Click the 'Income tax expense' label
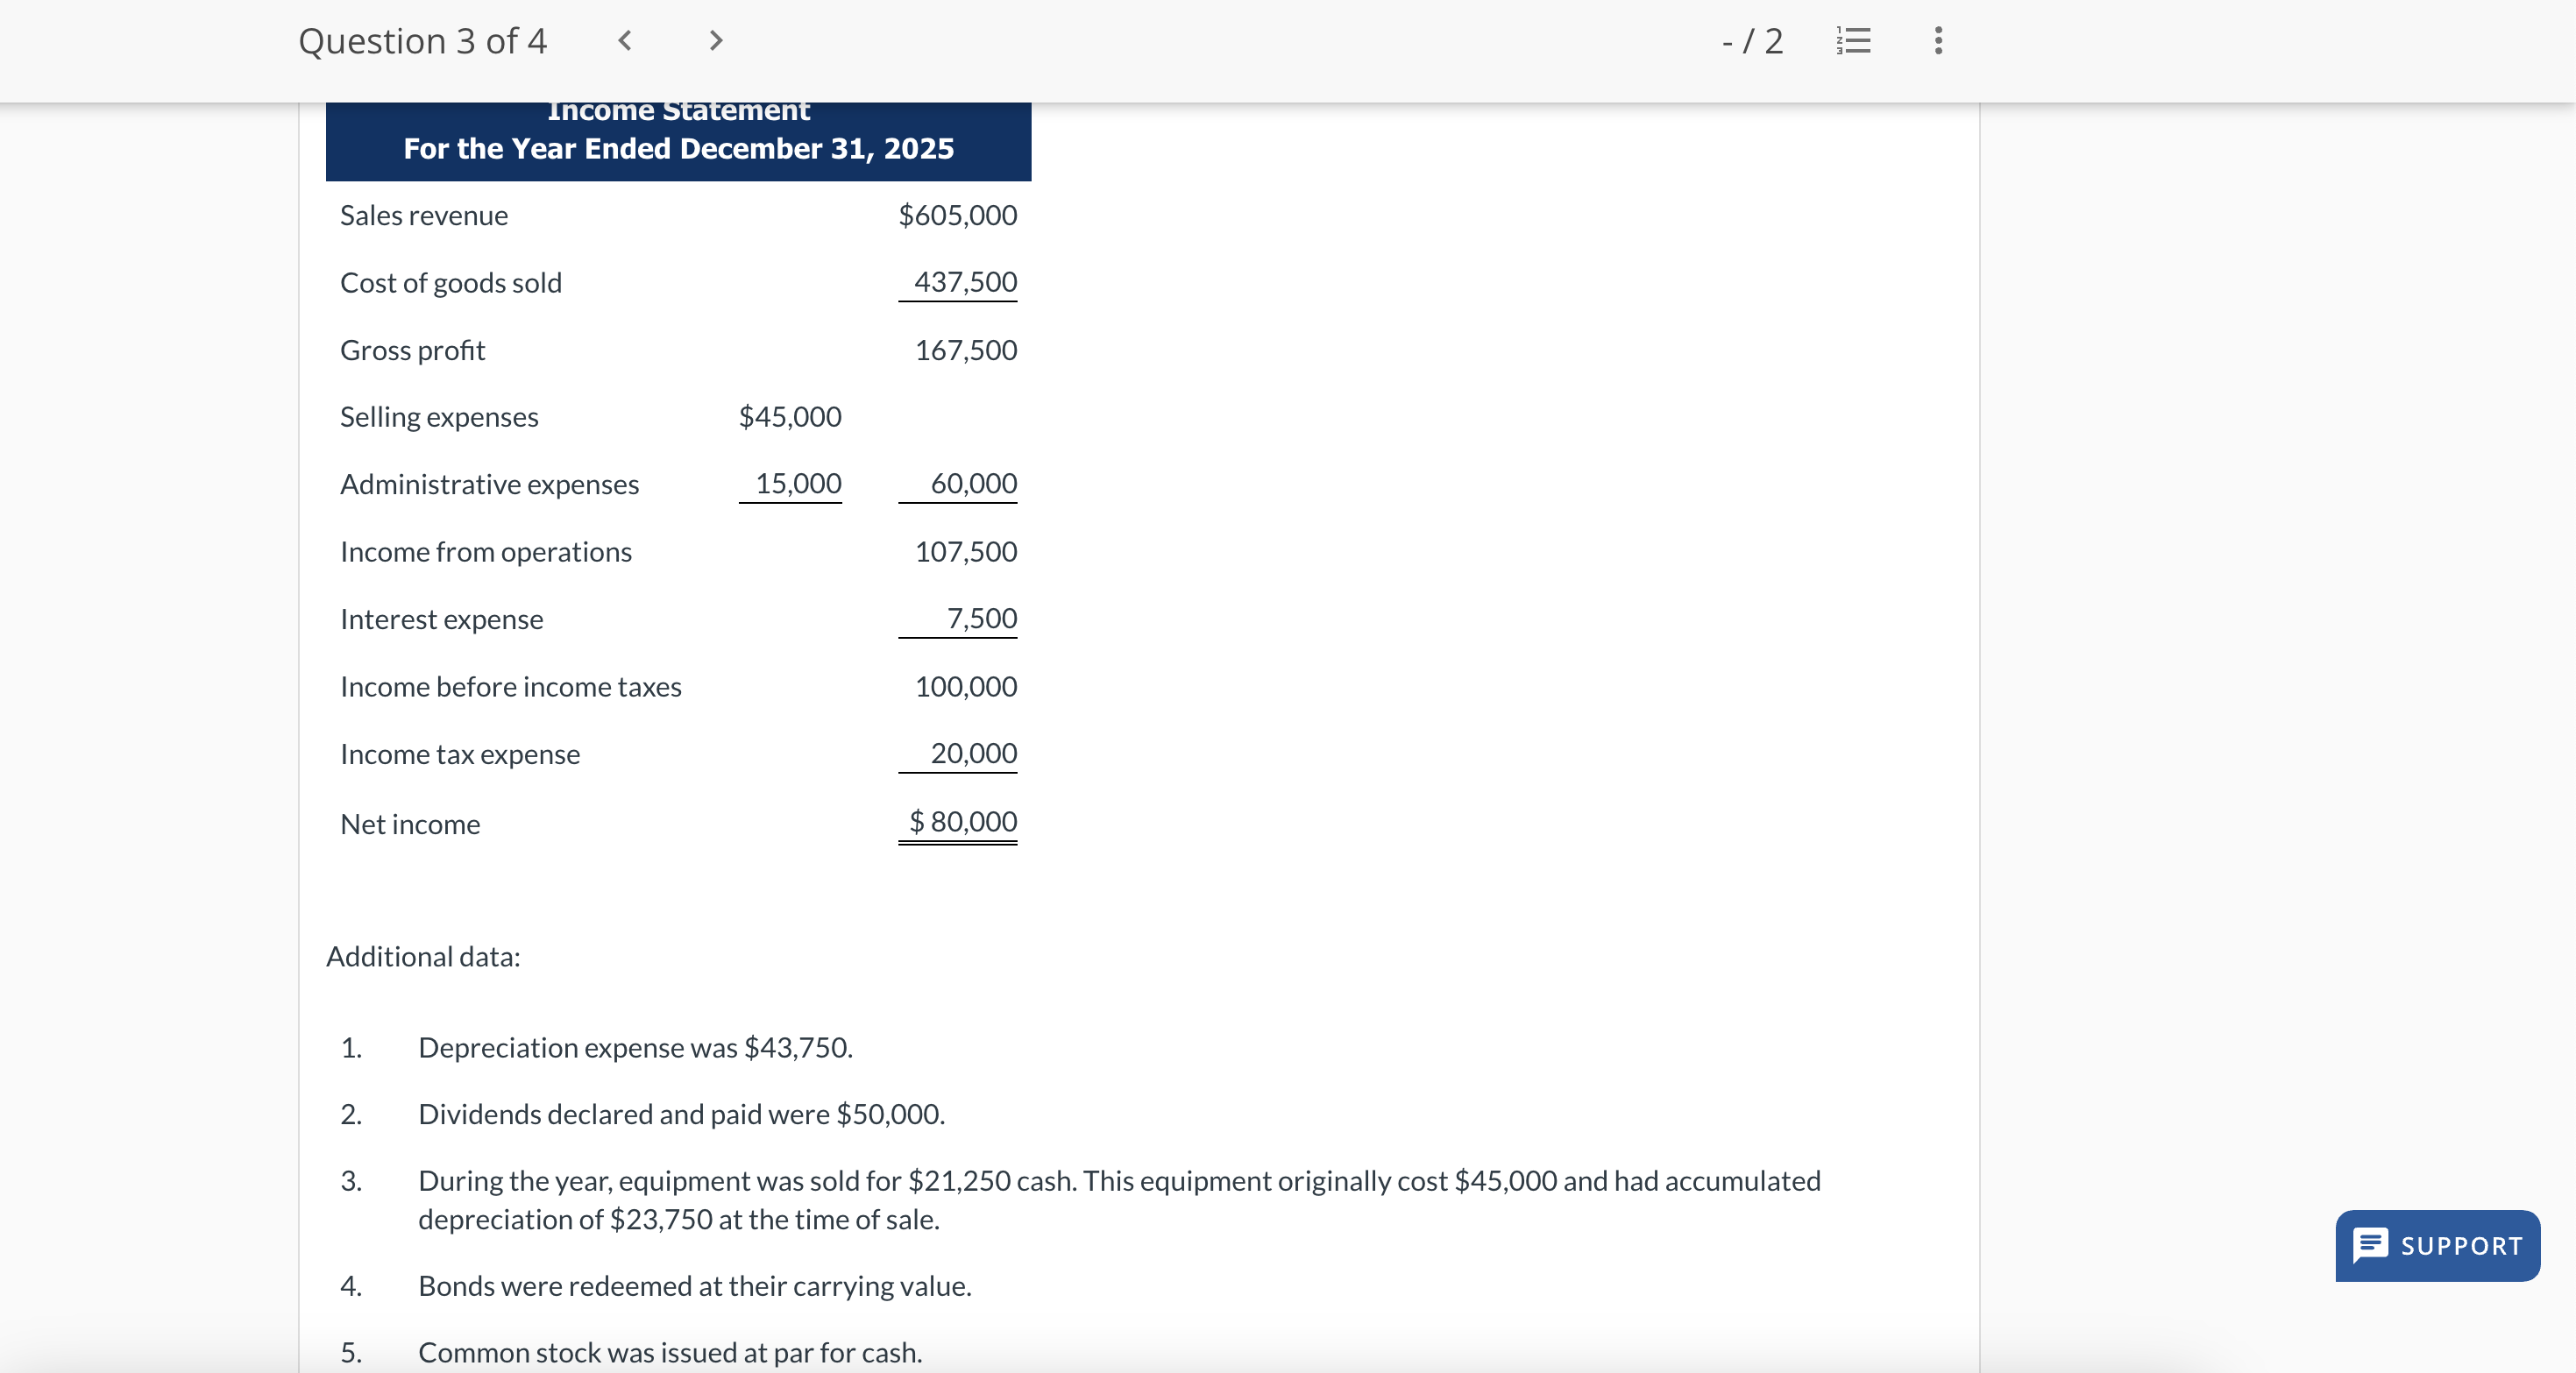 pyautogui.click(x=460, y=754)
